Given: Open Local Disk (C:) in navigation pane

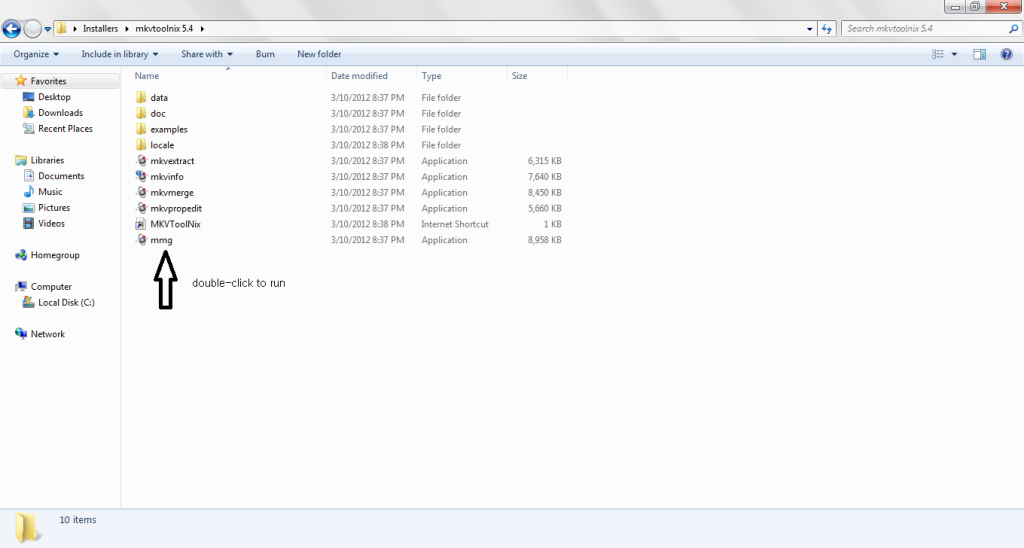Looking at the screenshot, I should [x=66, y=302].
